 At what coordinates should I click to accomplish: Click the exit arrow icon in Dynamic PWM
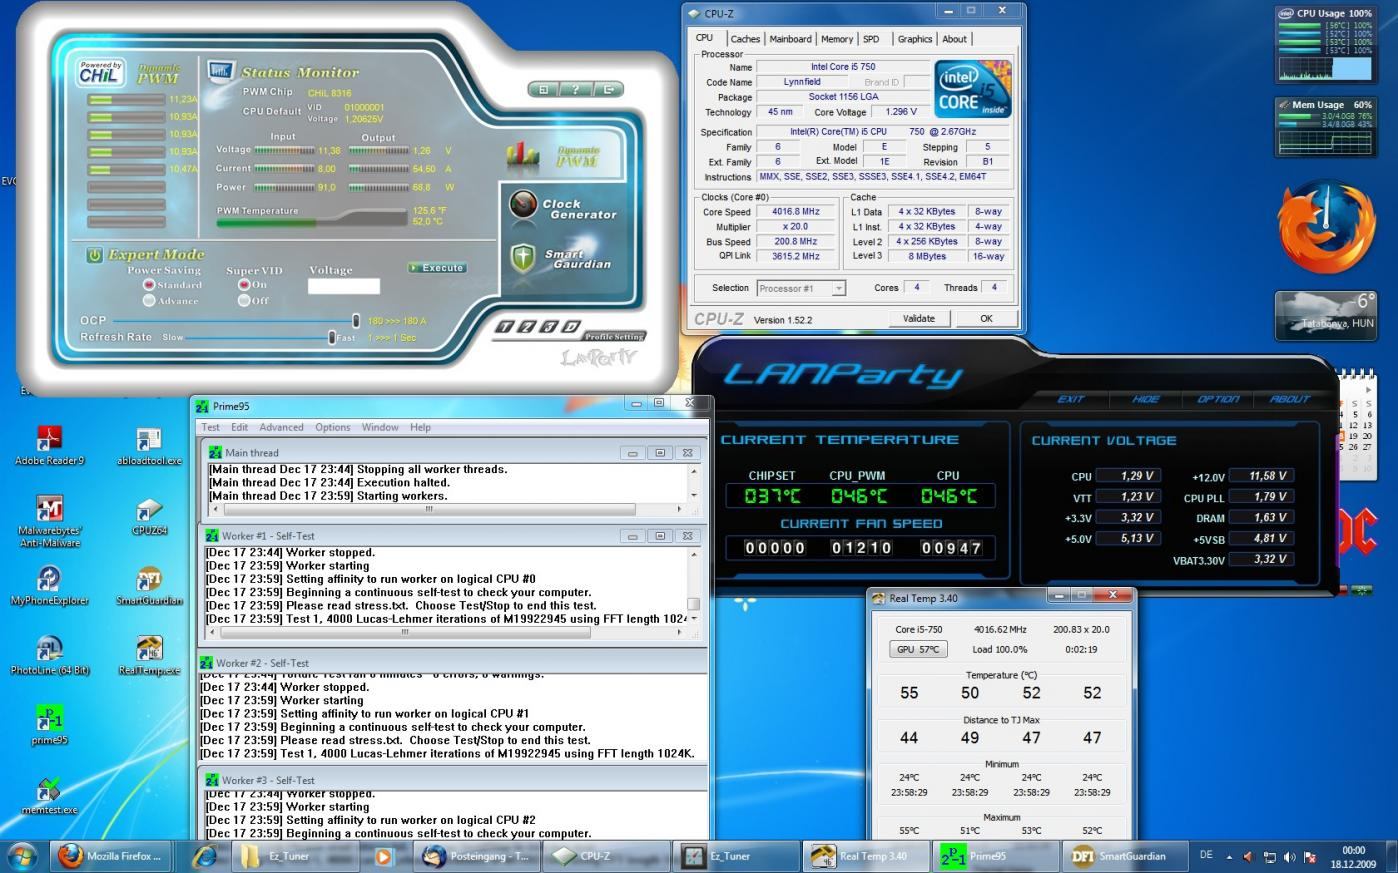coord(607,89)
